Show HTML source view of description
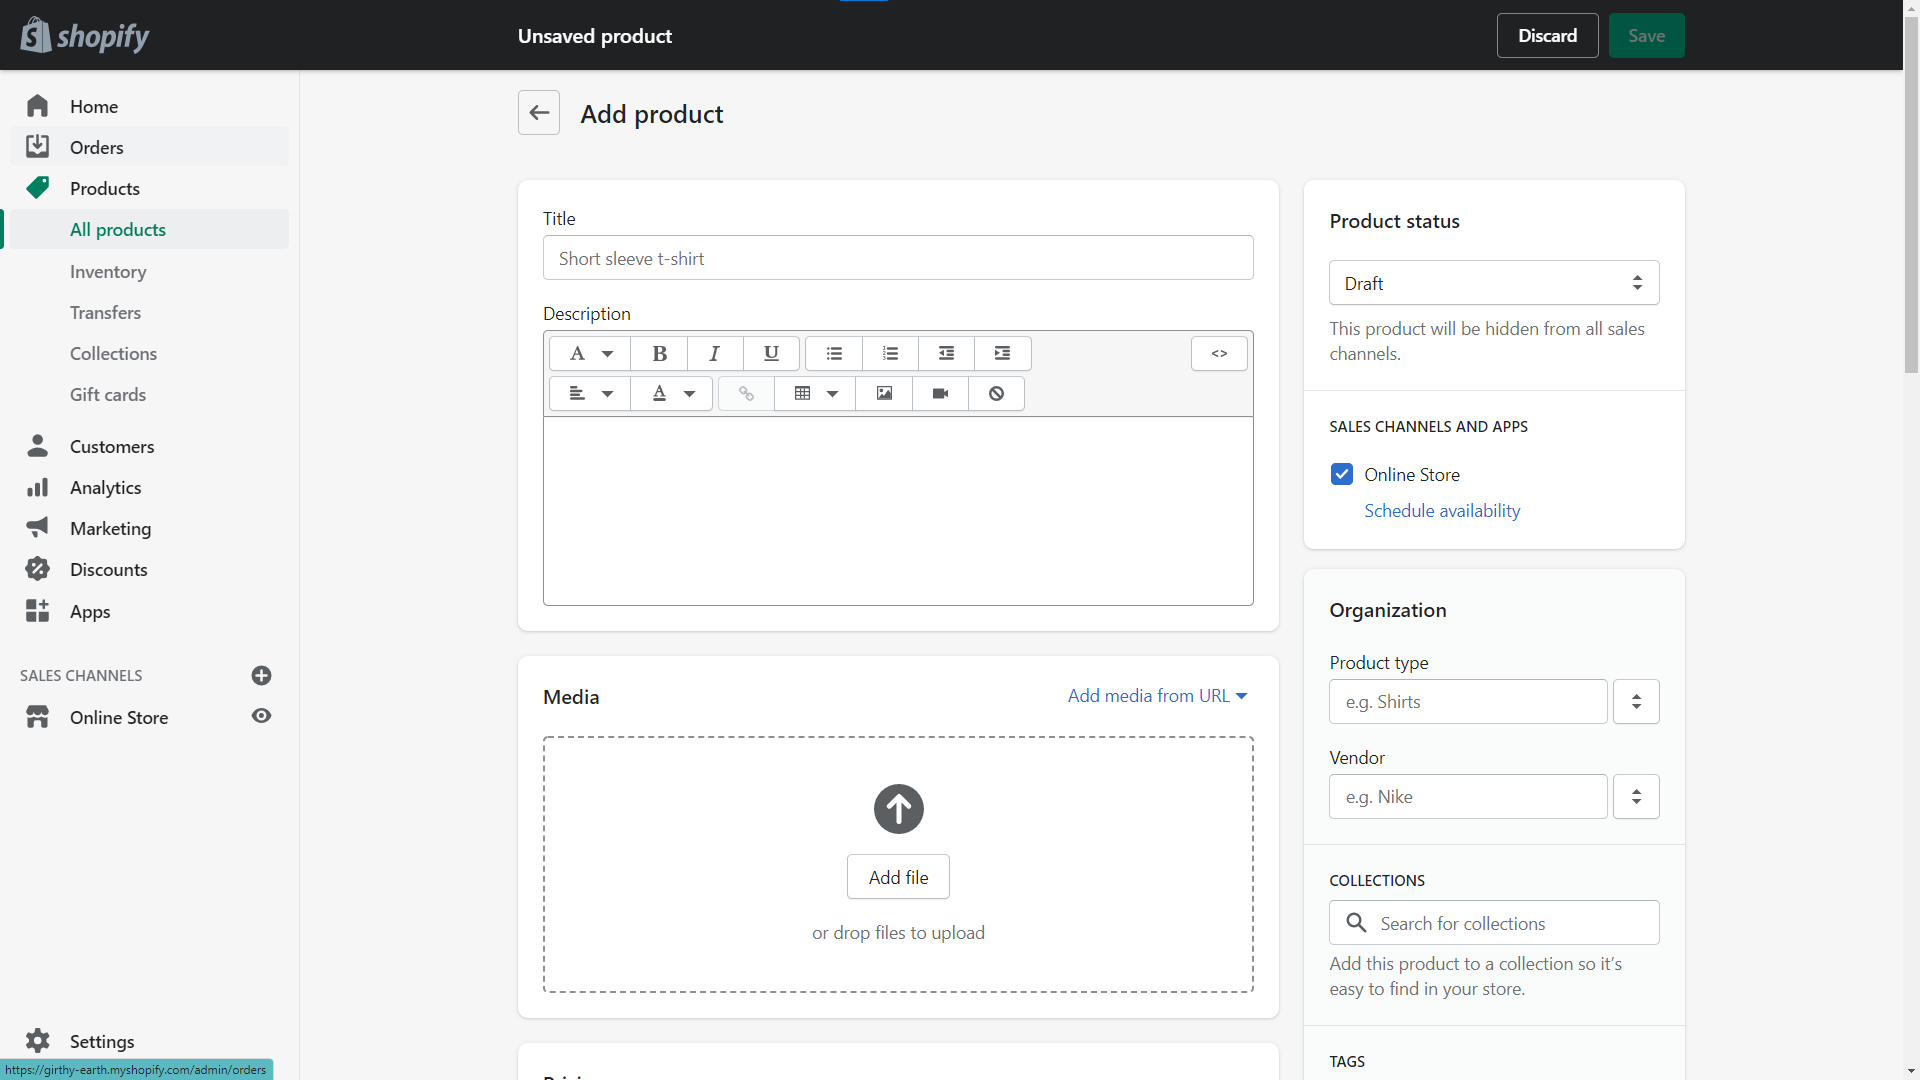The width and height of the screenshot is (1920, 1080). click(x=1219, y=353)
